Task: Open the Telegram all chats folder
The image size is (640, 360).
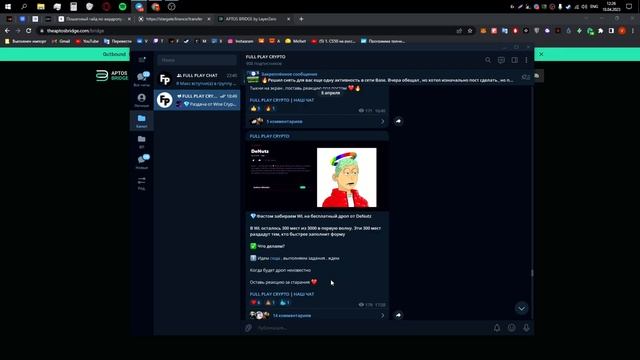Action: 142,79
